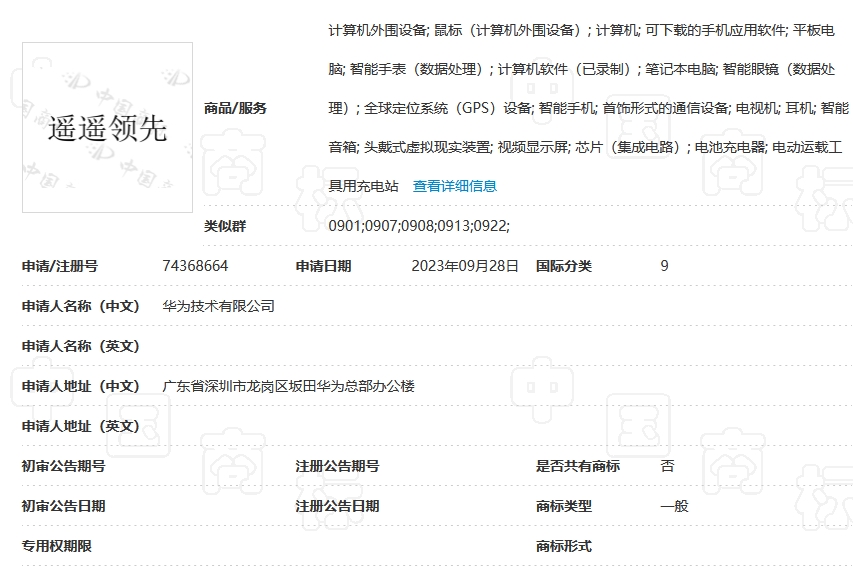
Task: Select the application date 2023年09月28日
Action: 465,266
